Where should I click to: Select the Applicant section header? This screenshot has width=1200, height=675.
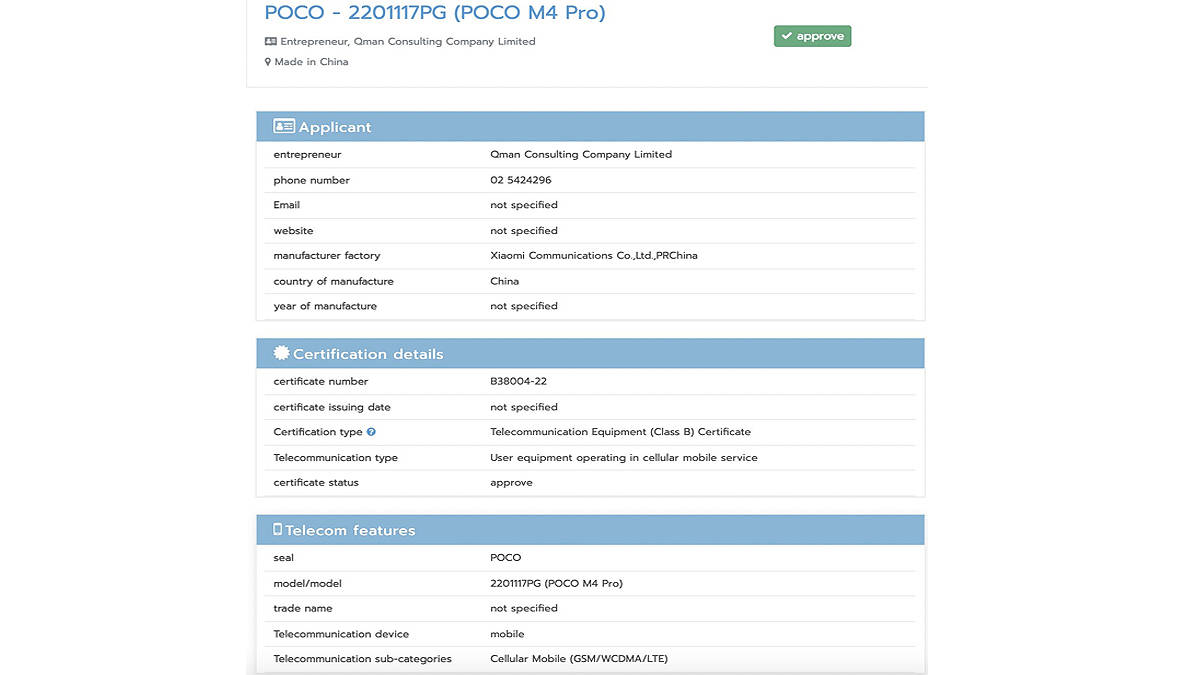click(x=336, y=127)
